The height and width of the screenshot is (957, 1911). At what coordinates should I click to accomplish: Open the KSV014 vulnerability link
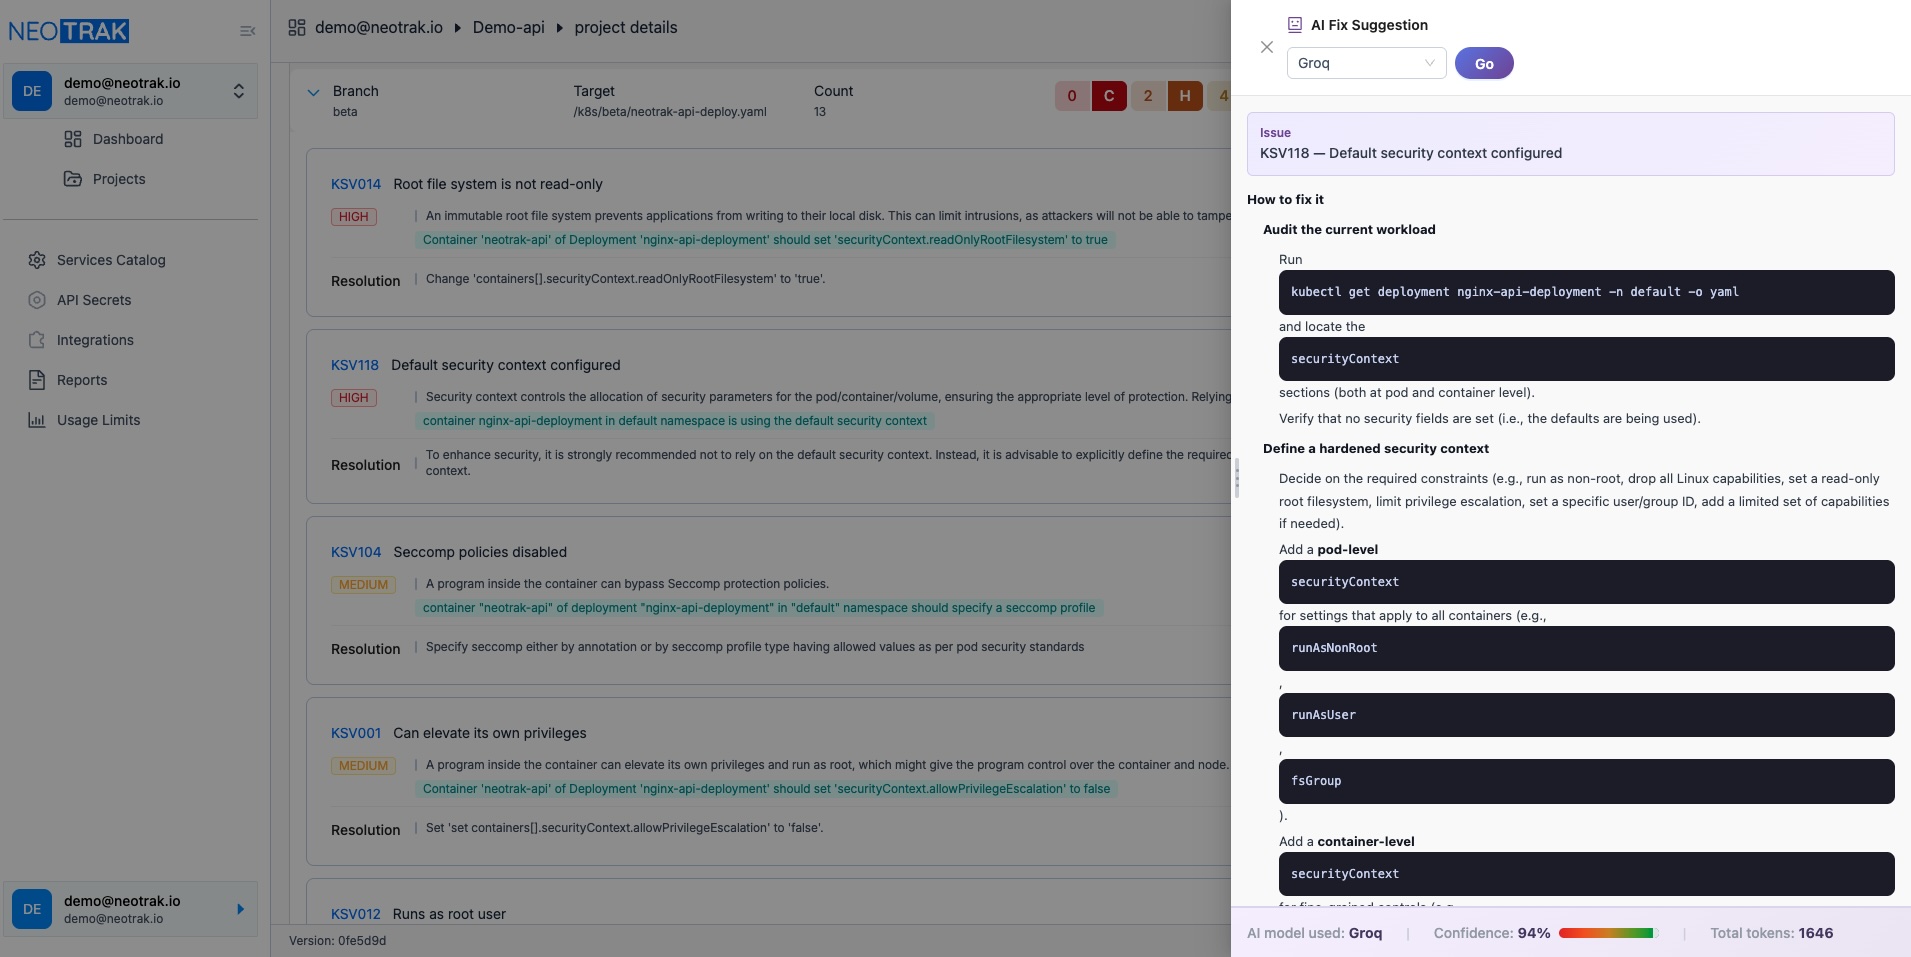point(355,184)
